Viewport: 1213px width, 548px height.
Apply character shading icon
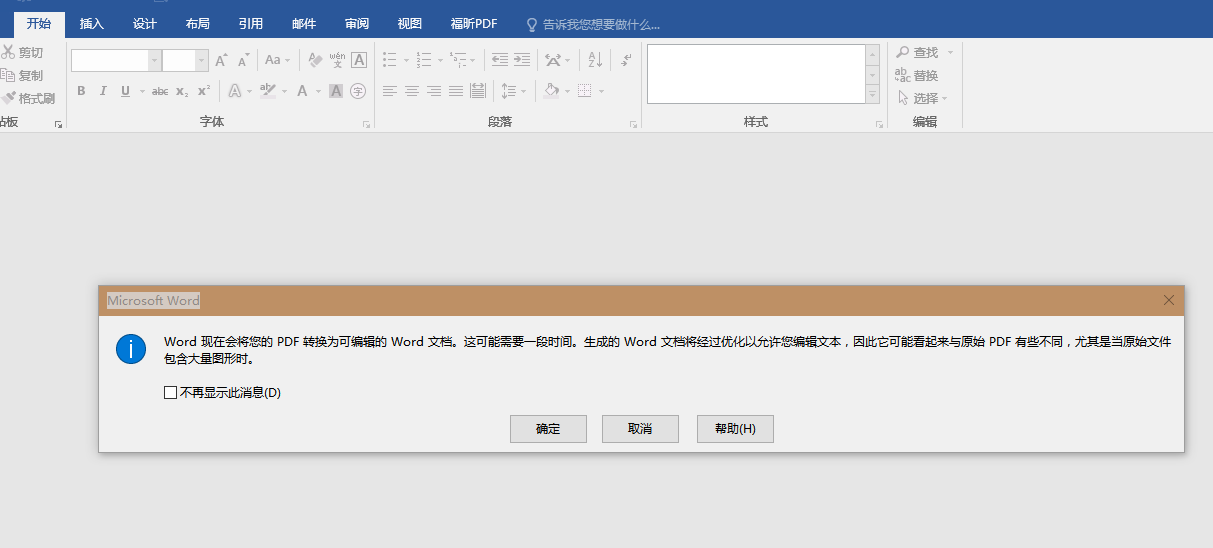pyautogui.click(x=336, y=91)
